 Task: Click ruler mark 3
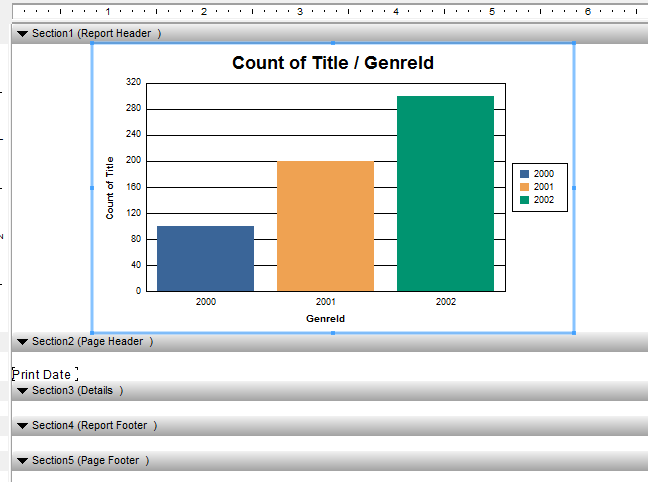[300, 12]
